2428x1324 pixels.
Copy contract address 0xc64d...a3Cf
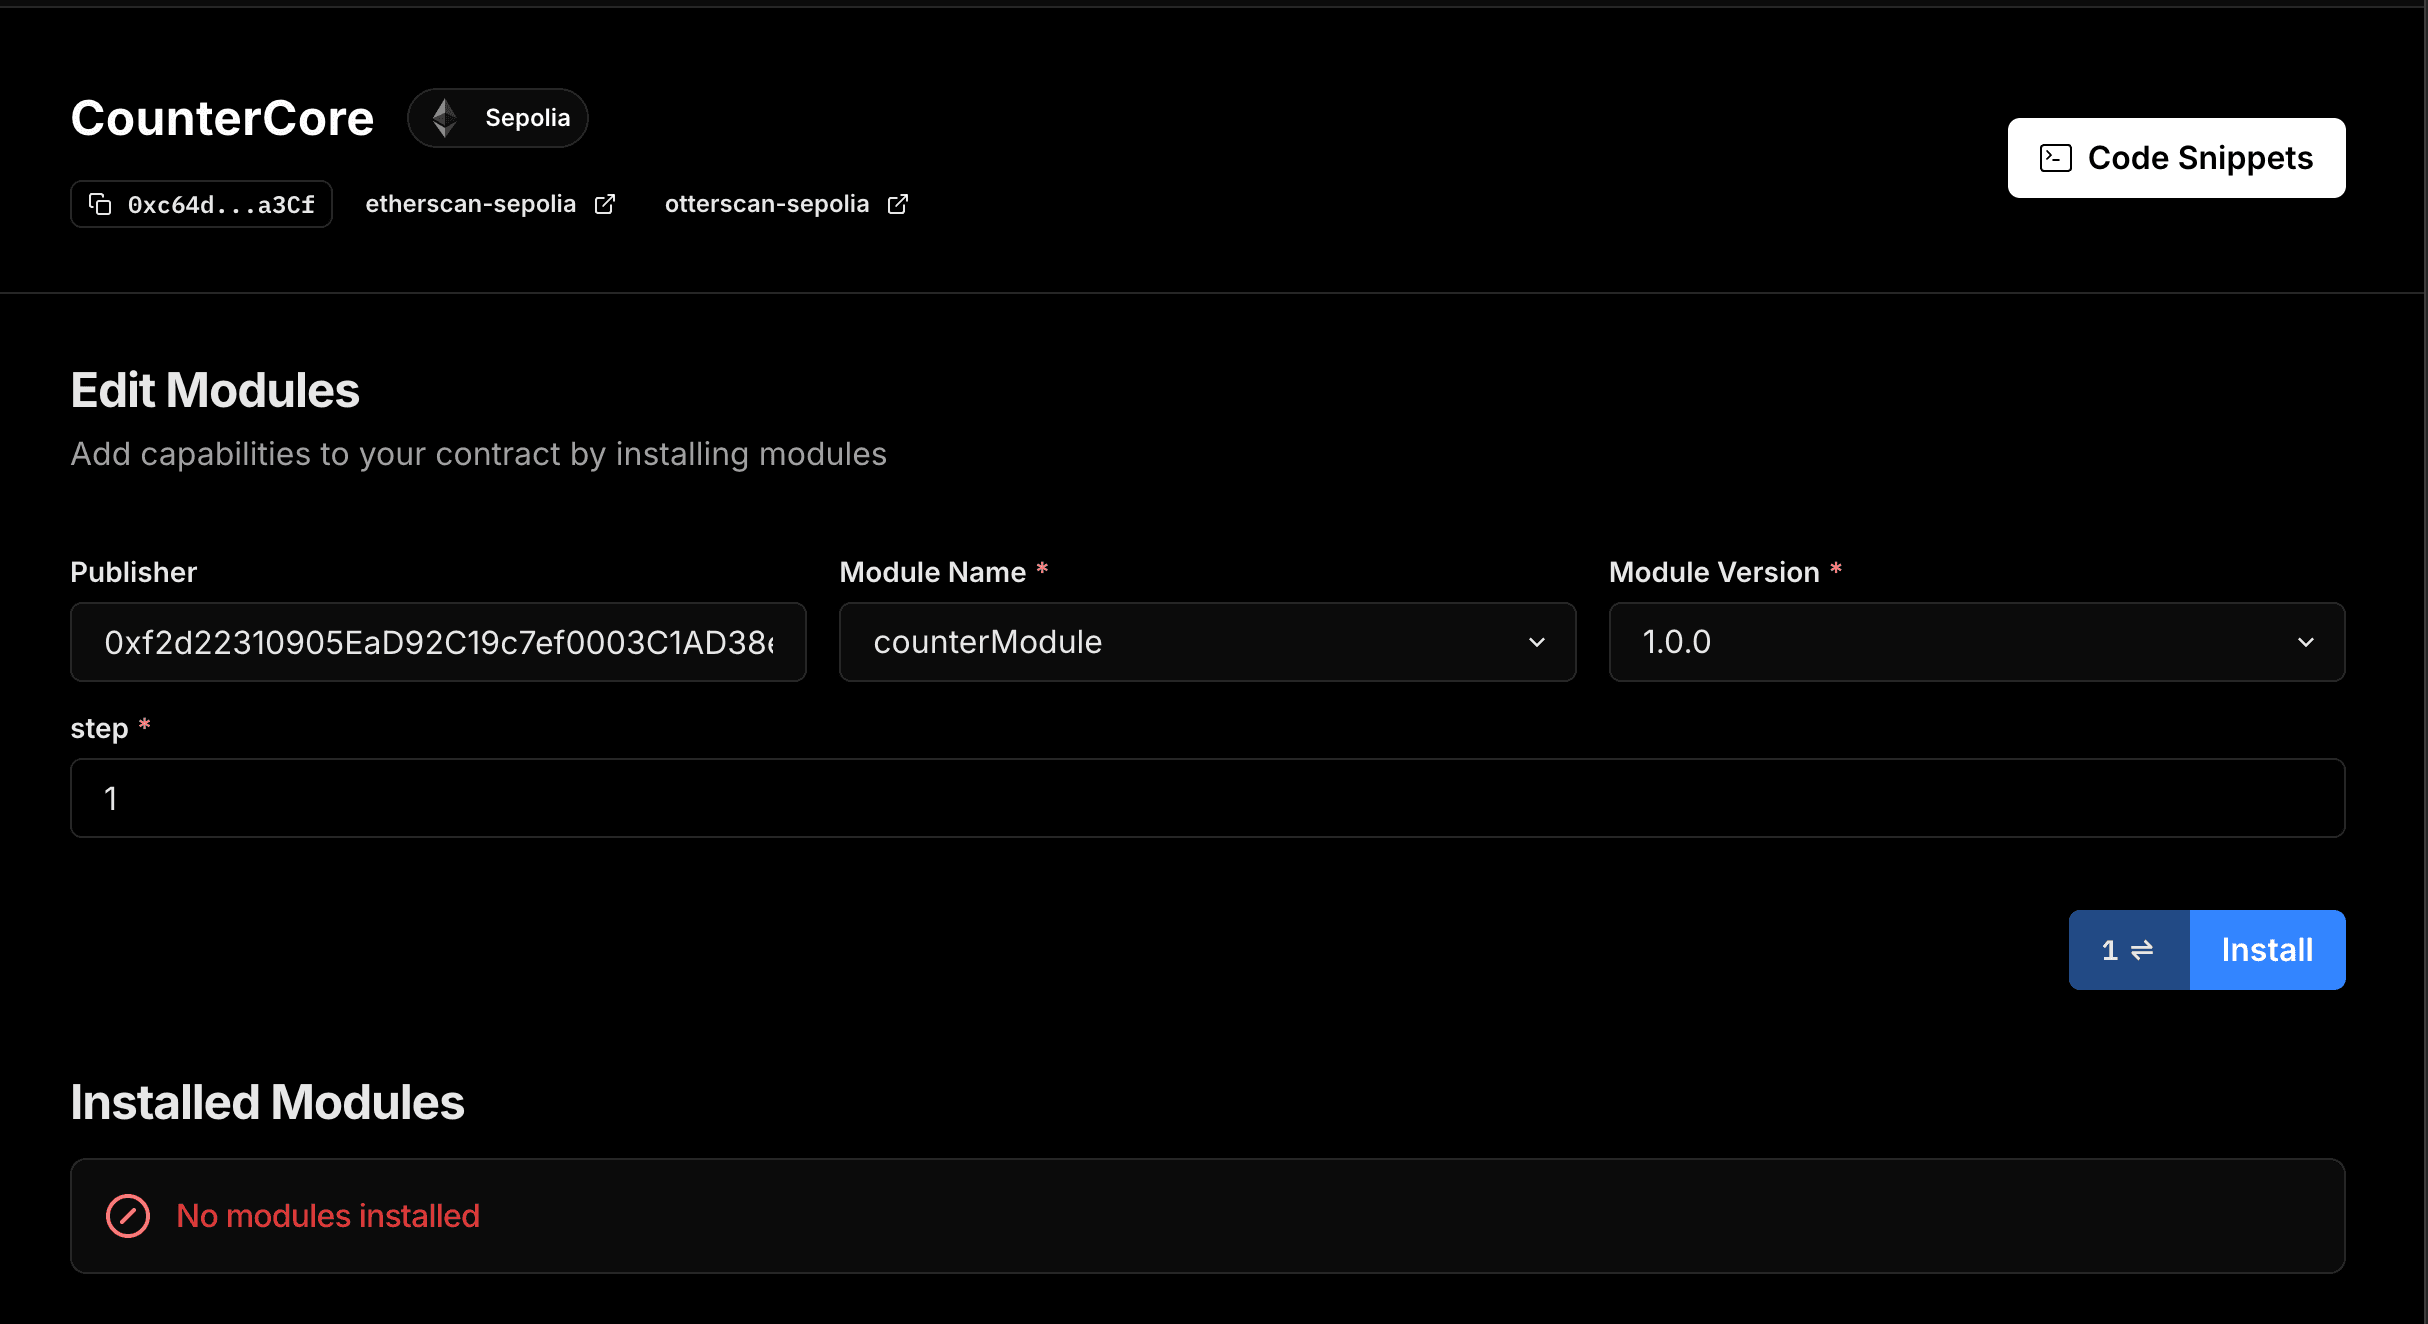coord(220,204)
